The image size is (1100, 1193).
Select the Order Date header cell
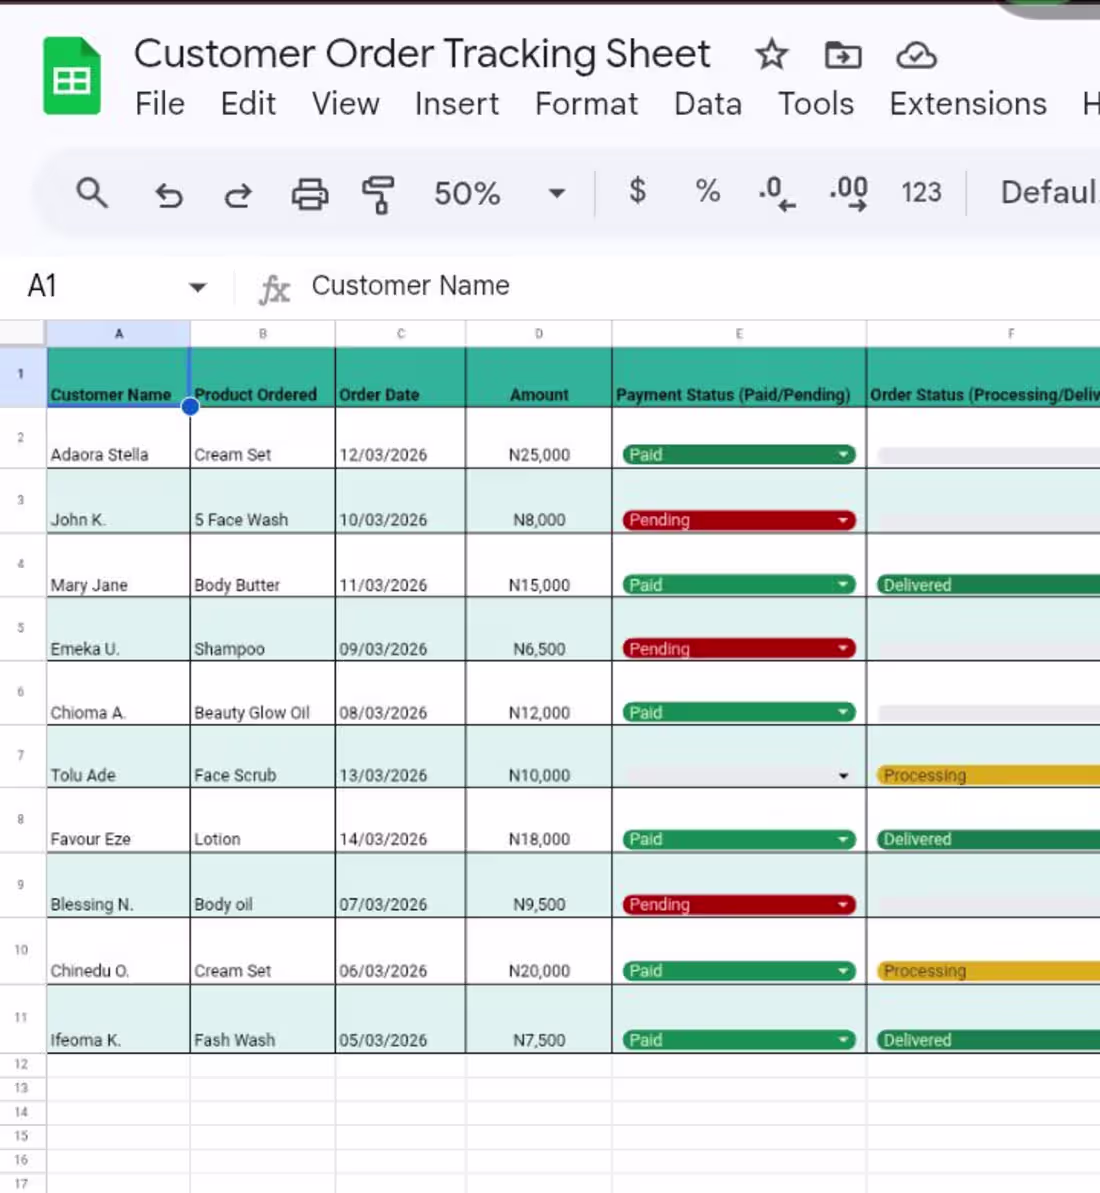point(400,377)
